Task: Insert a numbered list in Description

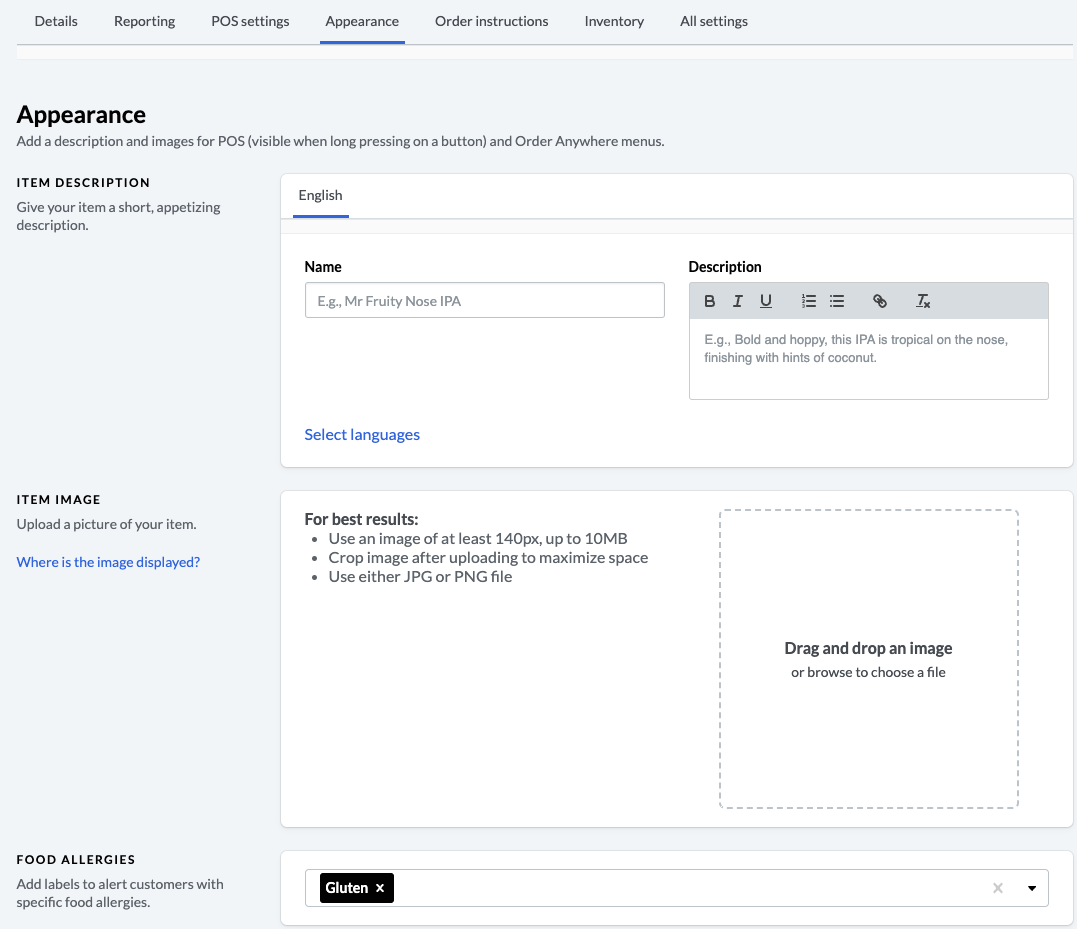Action: coord(809,301)
